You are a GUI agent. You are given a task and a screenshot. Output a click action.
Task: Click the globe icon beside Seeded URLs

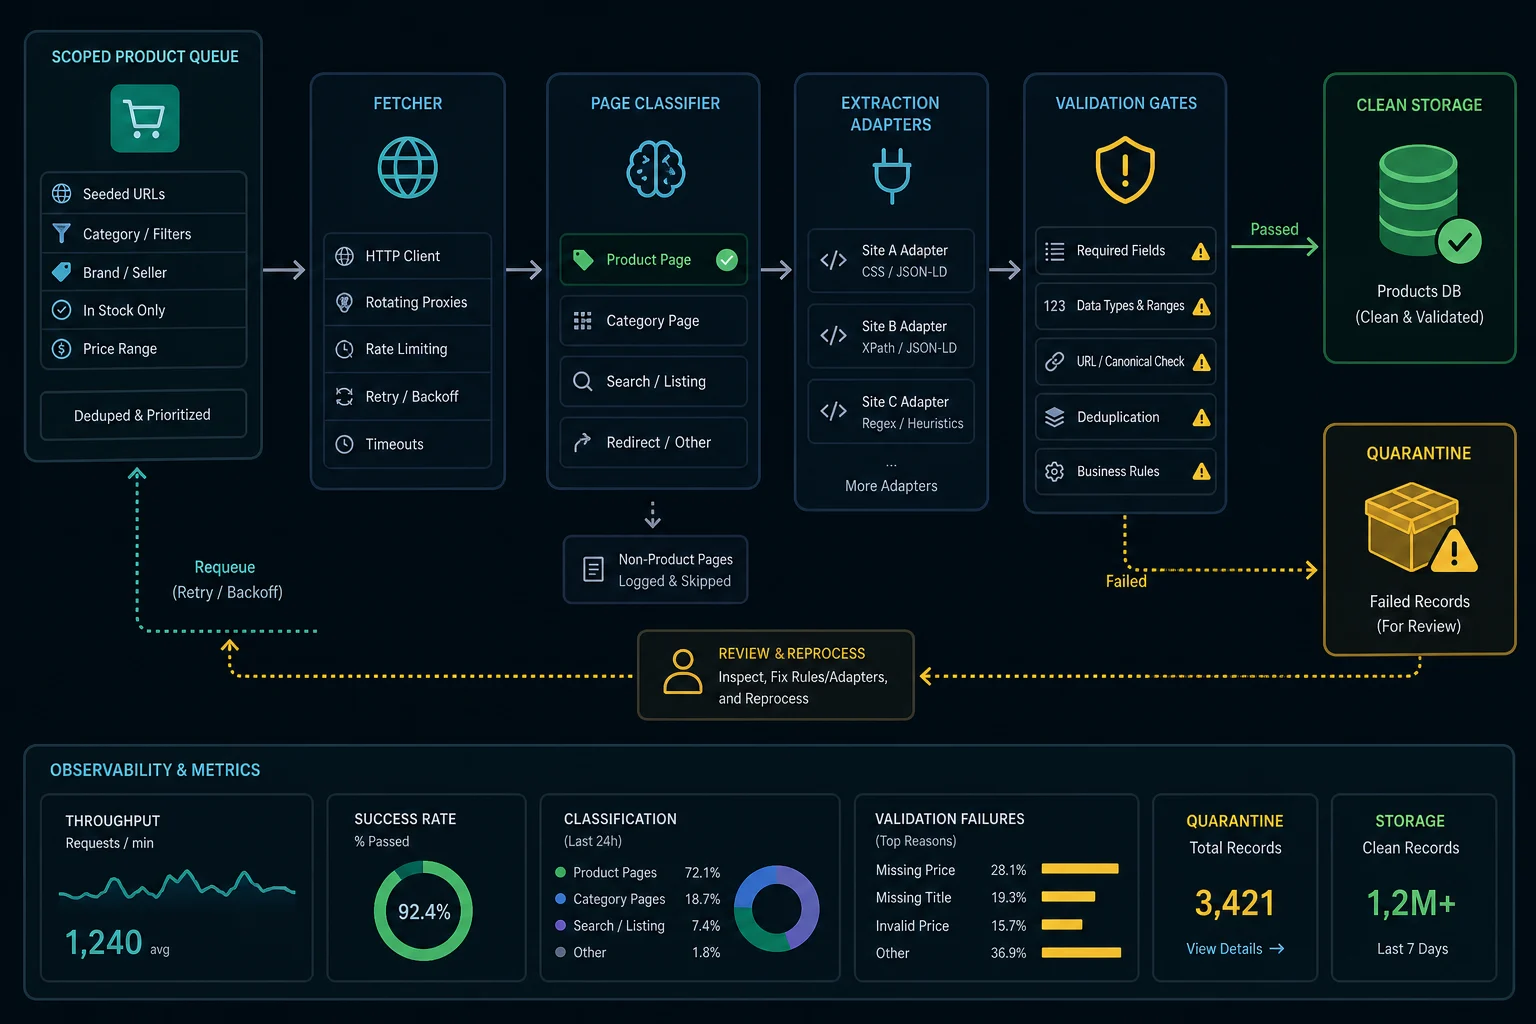point(61,193)
